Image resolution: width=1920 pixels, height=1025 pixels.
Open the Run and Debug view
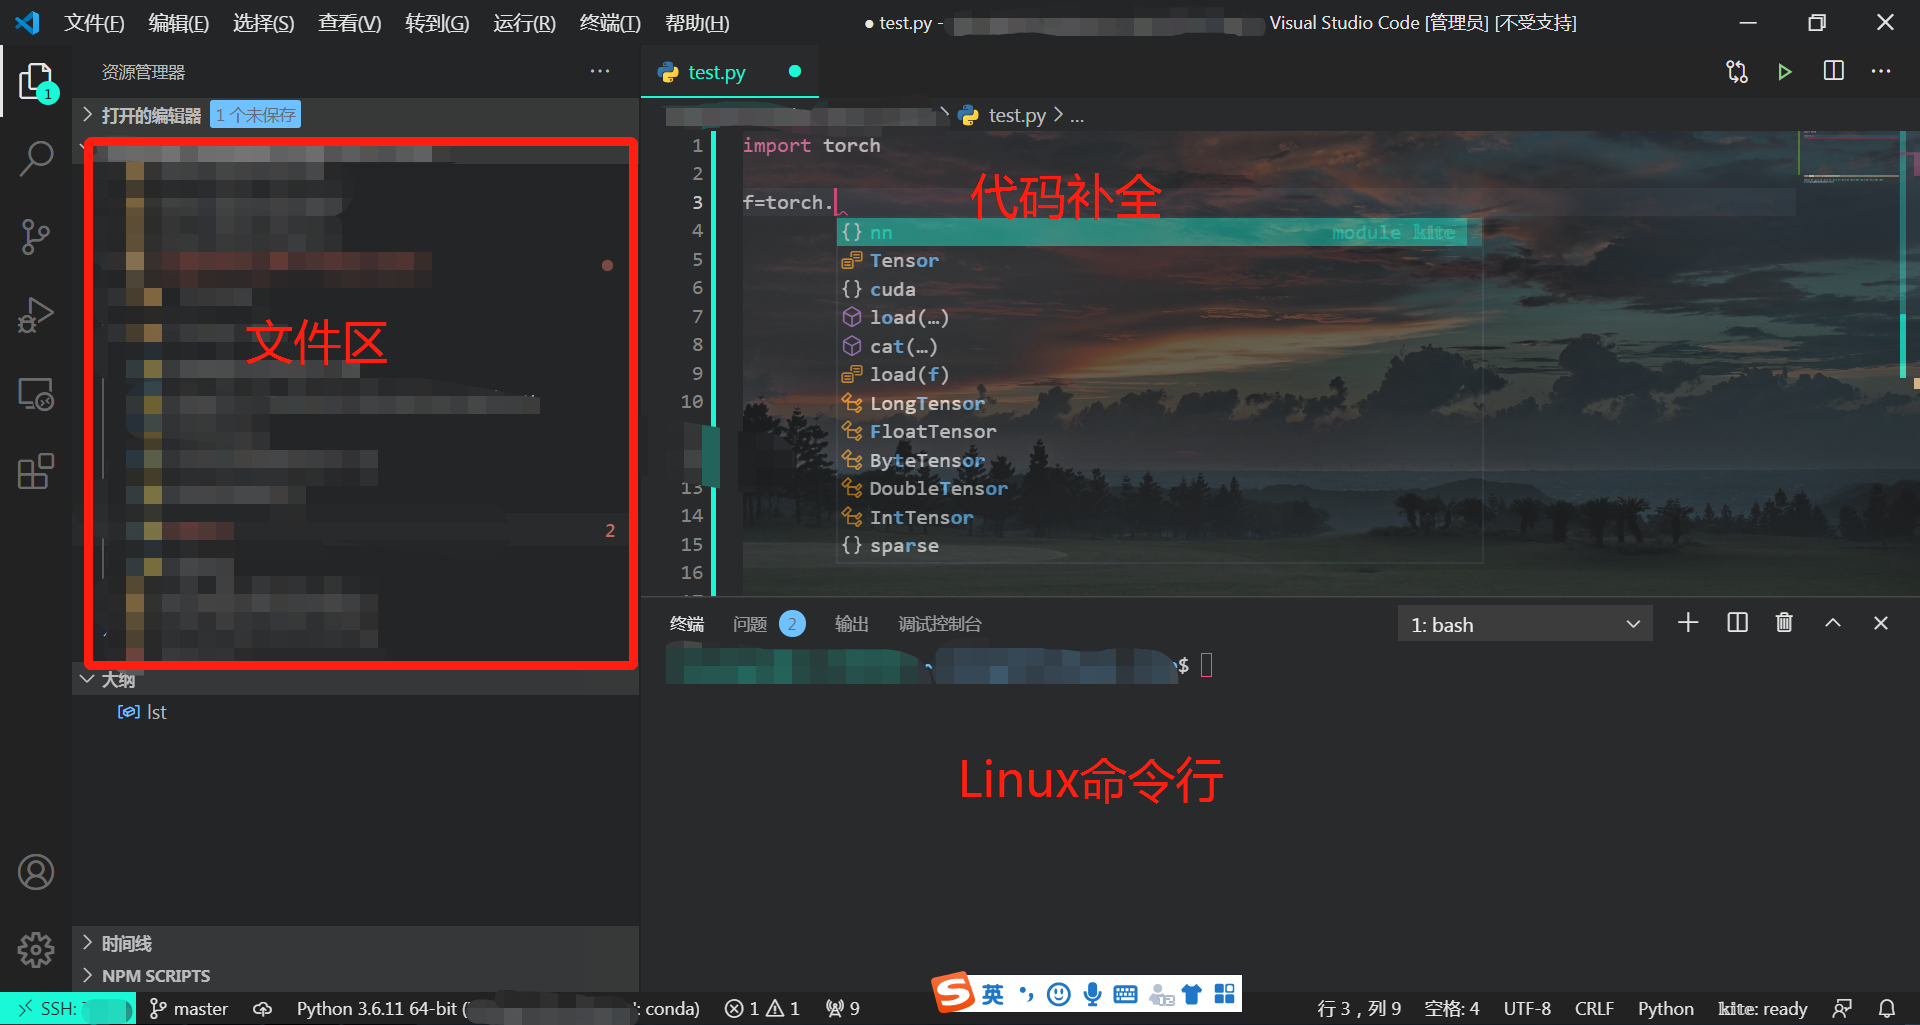[36, 315]
